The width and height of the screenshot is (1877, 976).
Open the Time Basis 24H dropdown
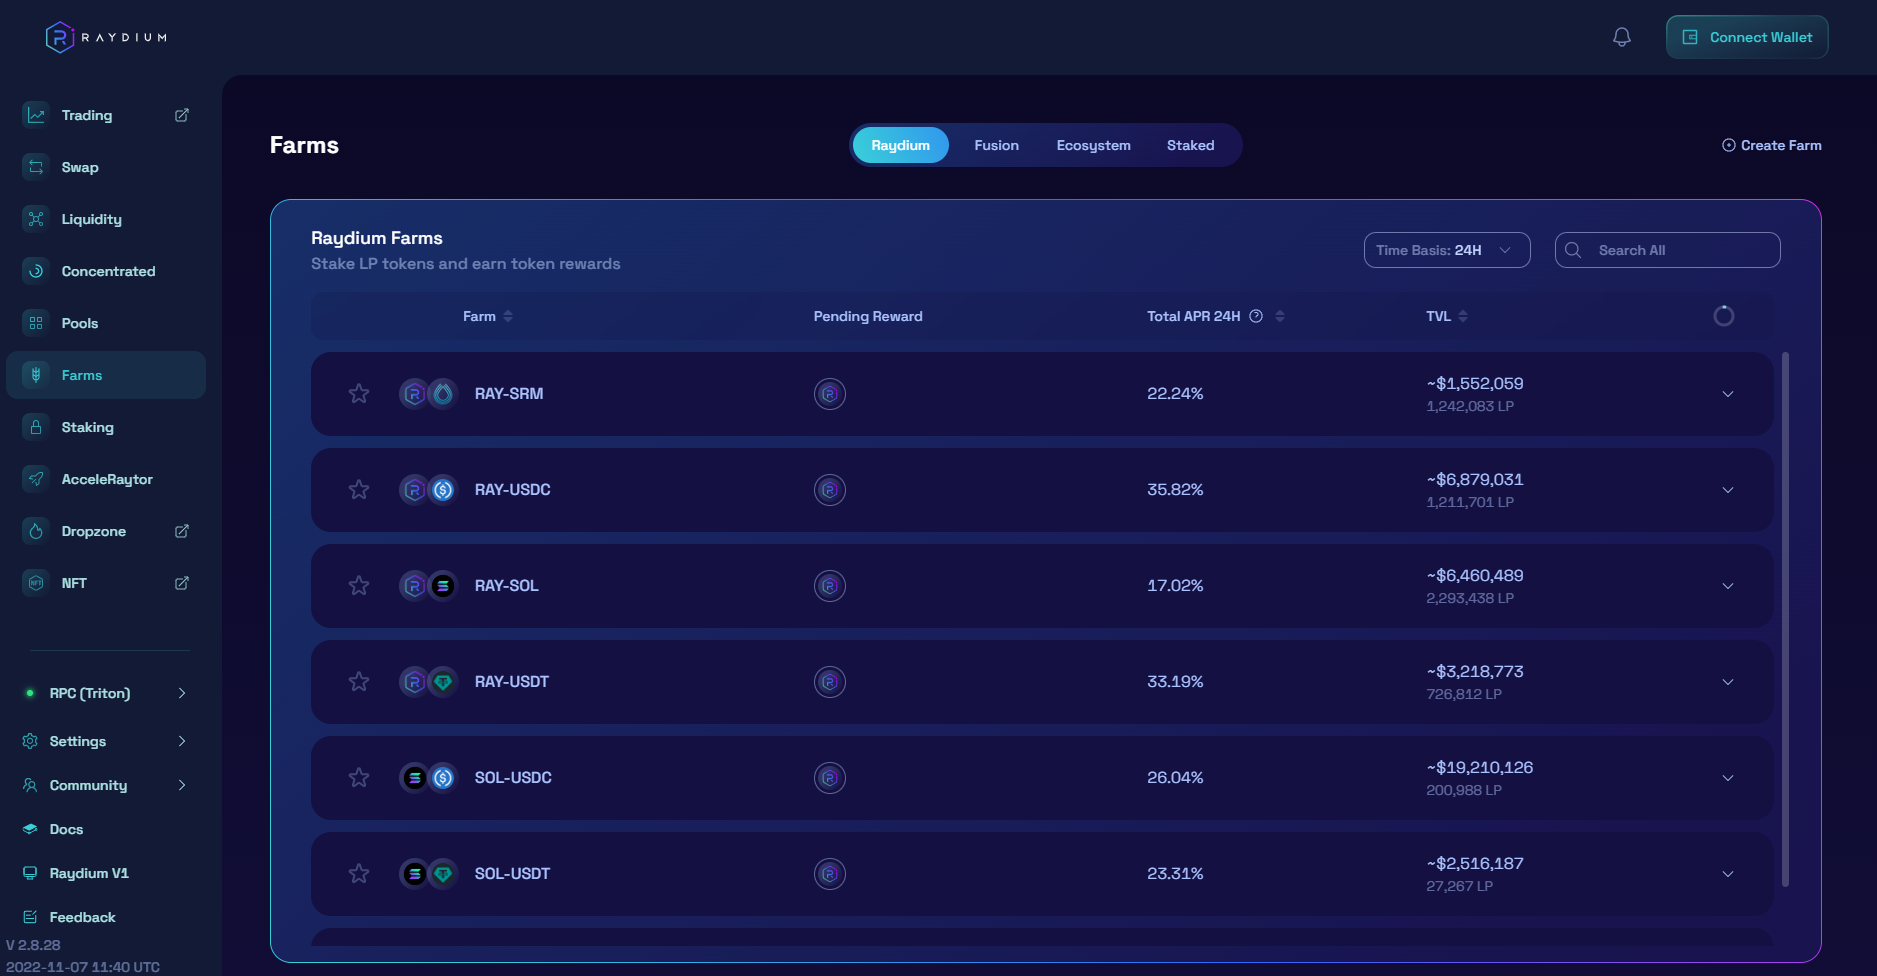click(x=1447, y=250)
